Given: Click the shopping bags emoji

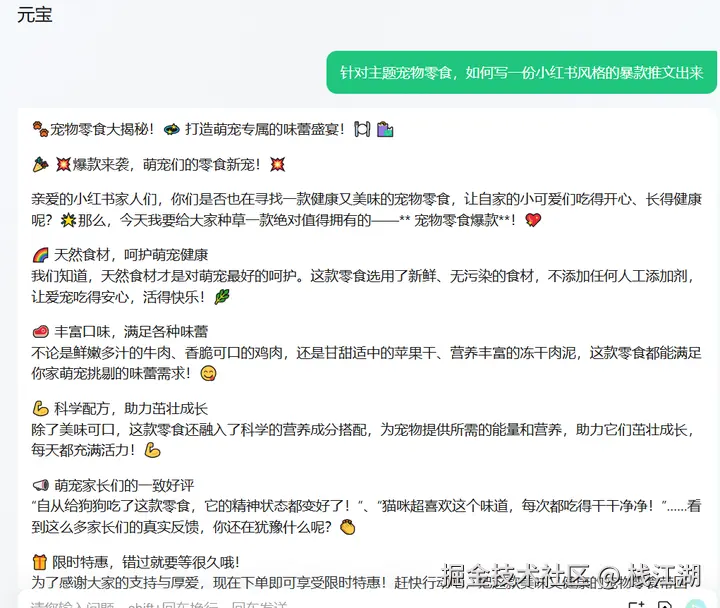Looking at the screenshot, I should pos(385,129).
